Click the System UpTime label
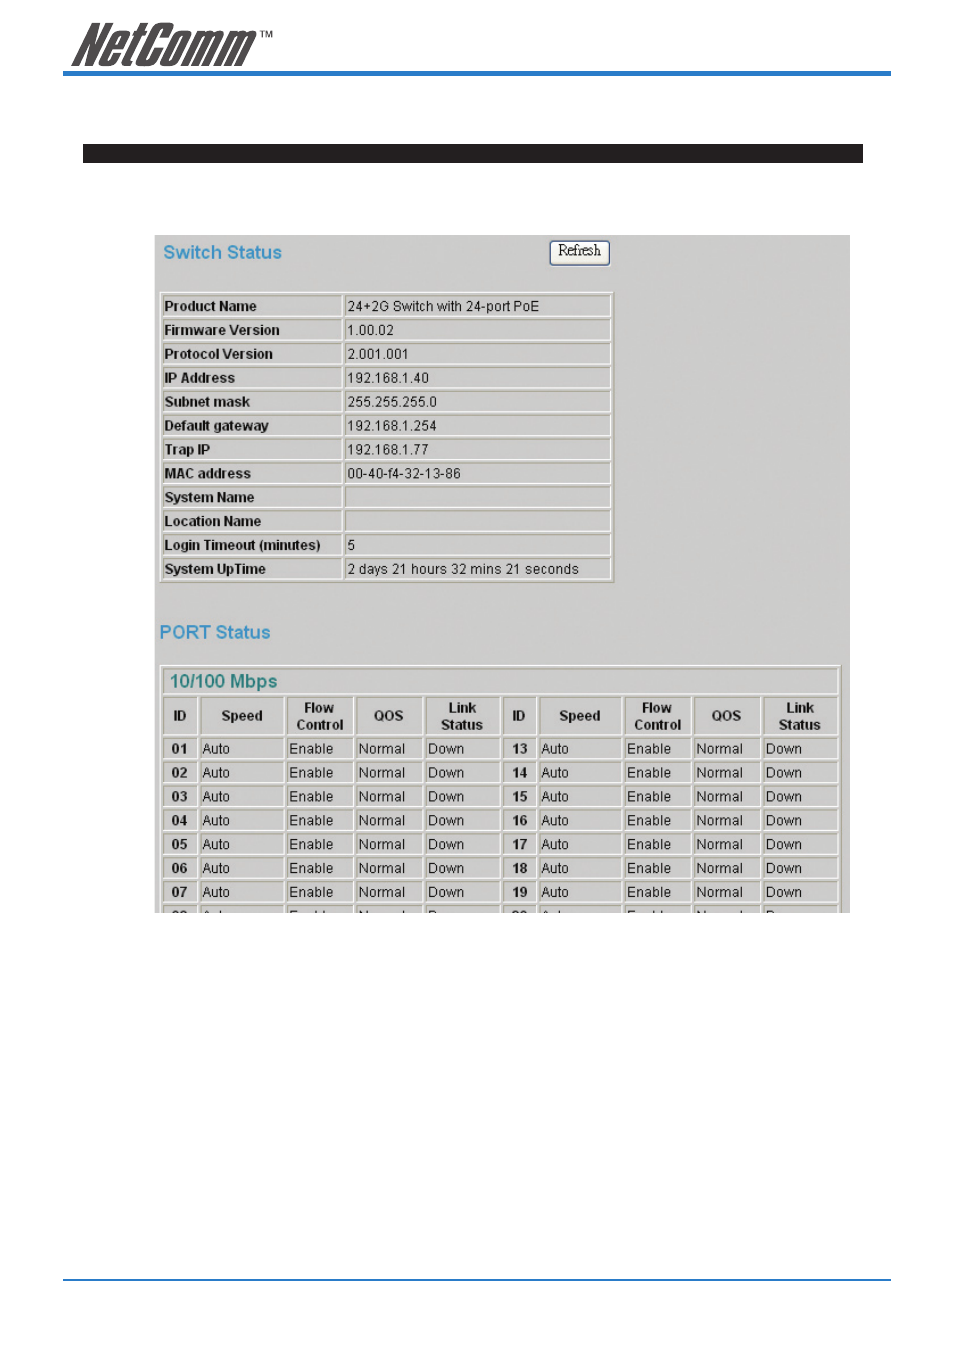The image size is (953, 1352). coord(215,570)
